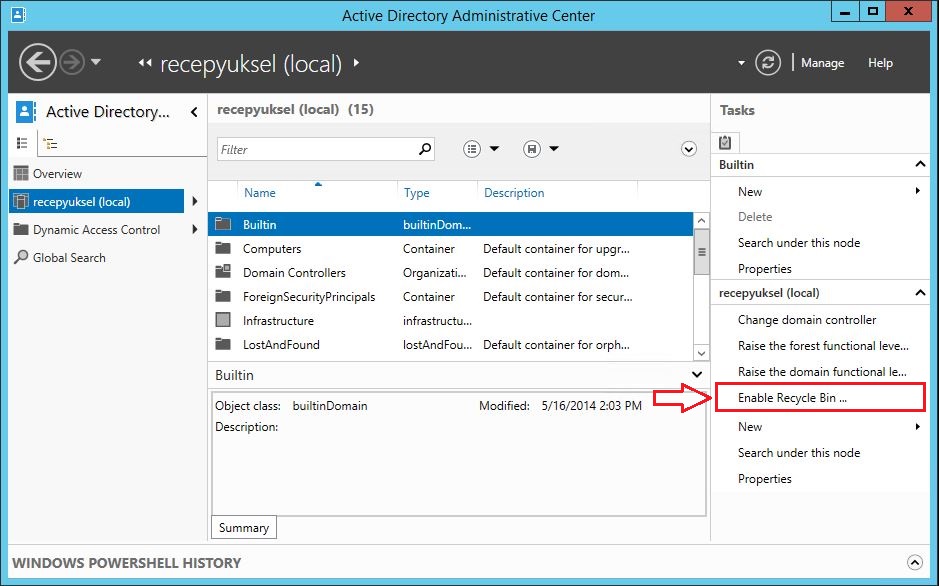
Task: Open Properties under recepyuksel (local) tasks
Action: tap(765, 479)
